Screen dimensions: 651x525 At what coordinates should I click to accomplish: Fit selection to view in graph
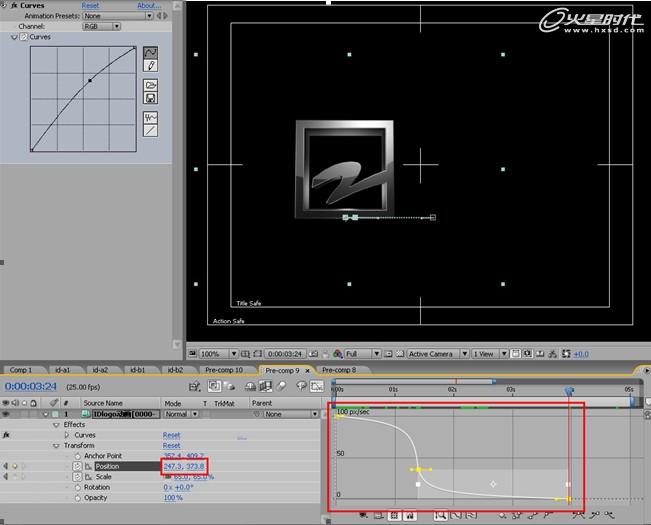click(x=456, y=515)
